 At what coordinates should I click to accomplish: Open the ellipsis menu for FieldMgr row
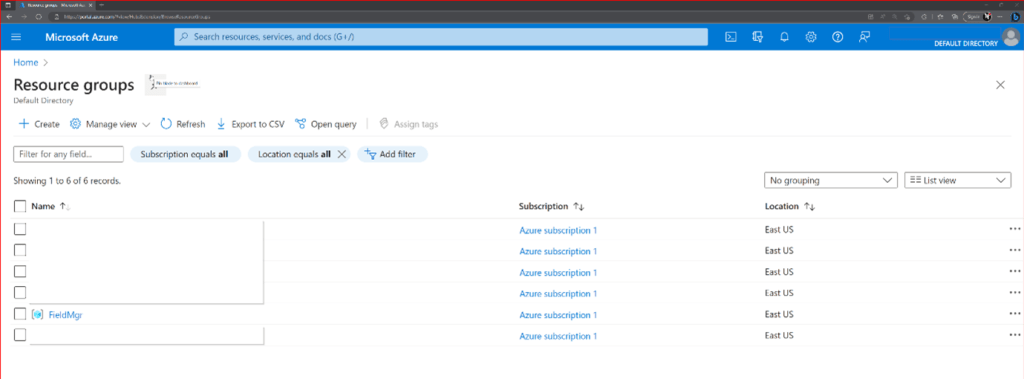coord(1014,314)
